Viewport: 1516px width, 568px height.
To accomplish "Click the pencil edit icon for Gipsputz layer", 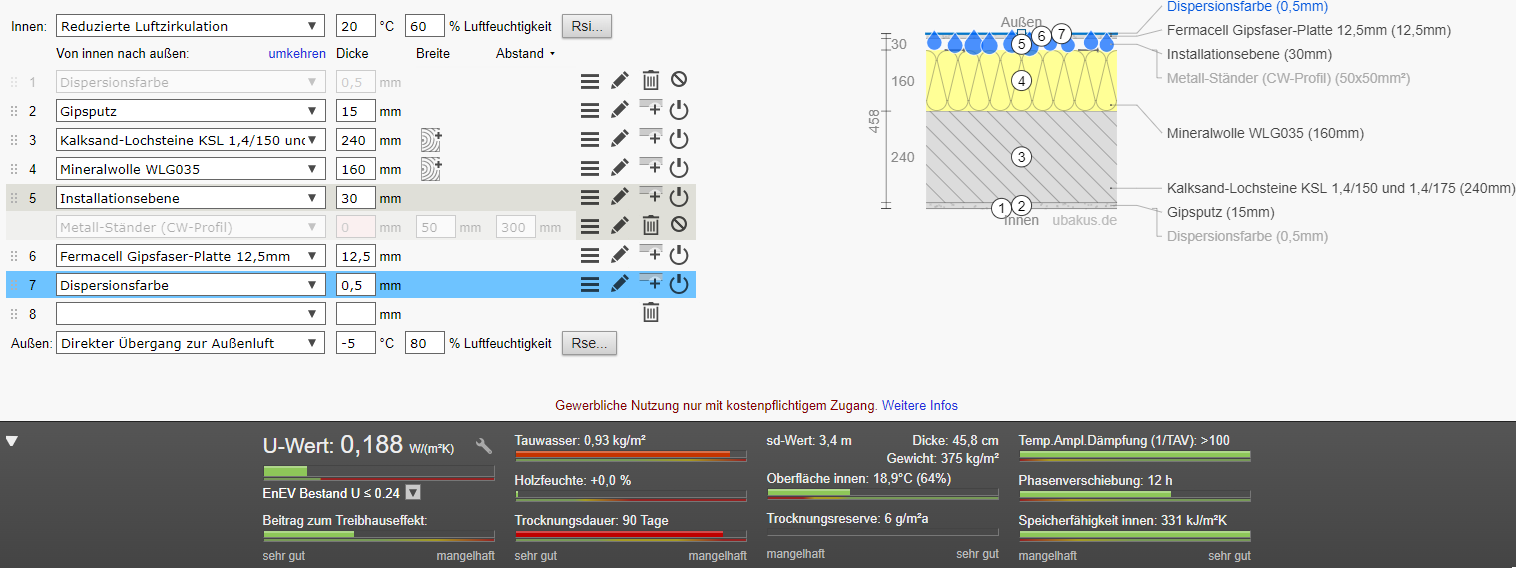I will [620, 111].
